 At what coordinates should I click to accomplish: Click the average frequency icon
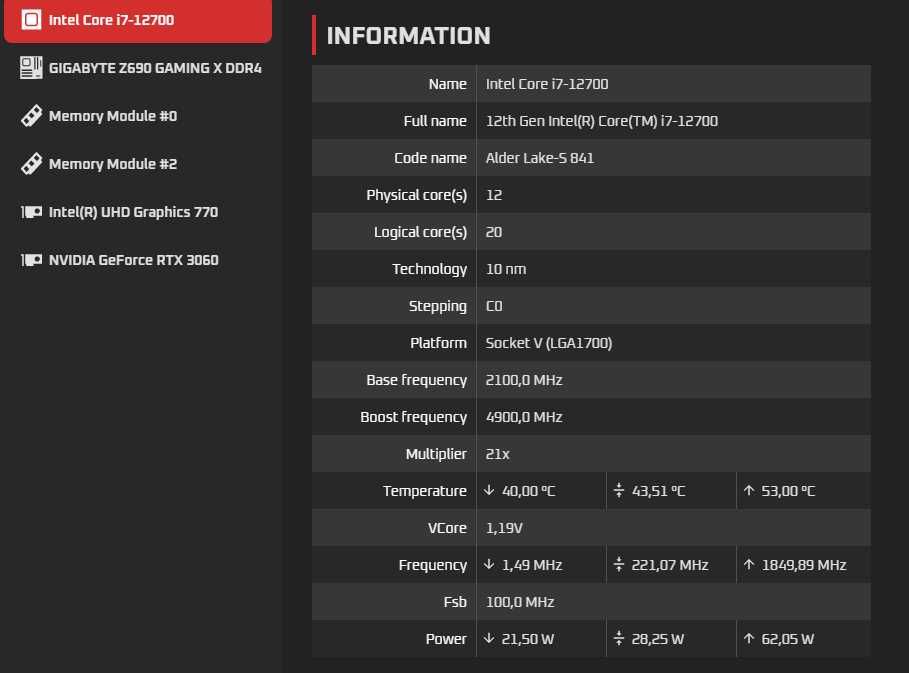[619, 565]
